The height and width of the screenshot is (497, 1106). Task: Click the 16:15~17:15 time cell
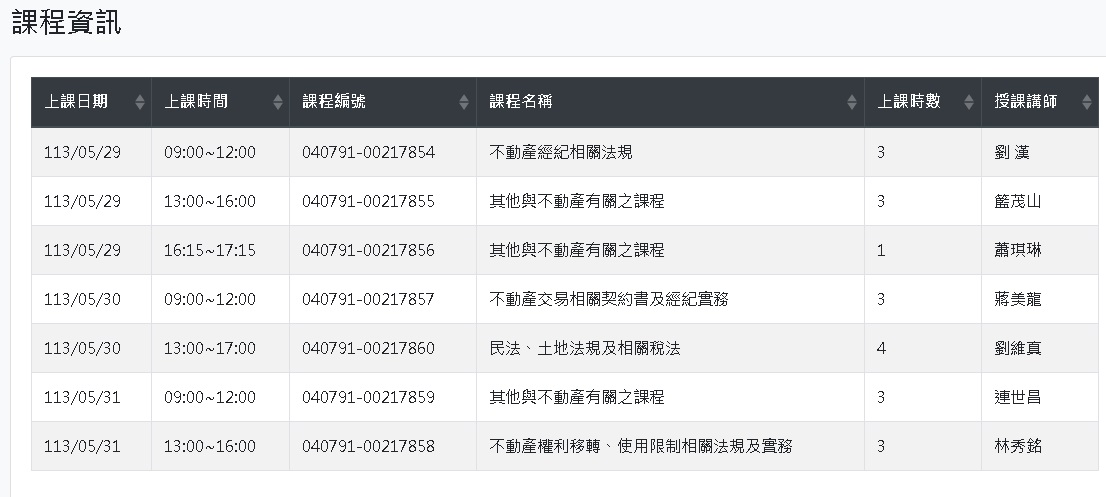210,250
